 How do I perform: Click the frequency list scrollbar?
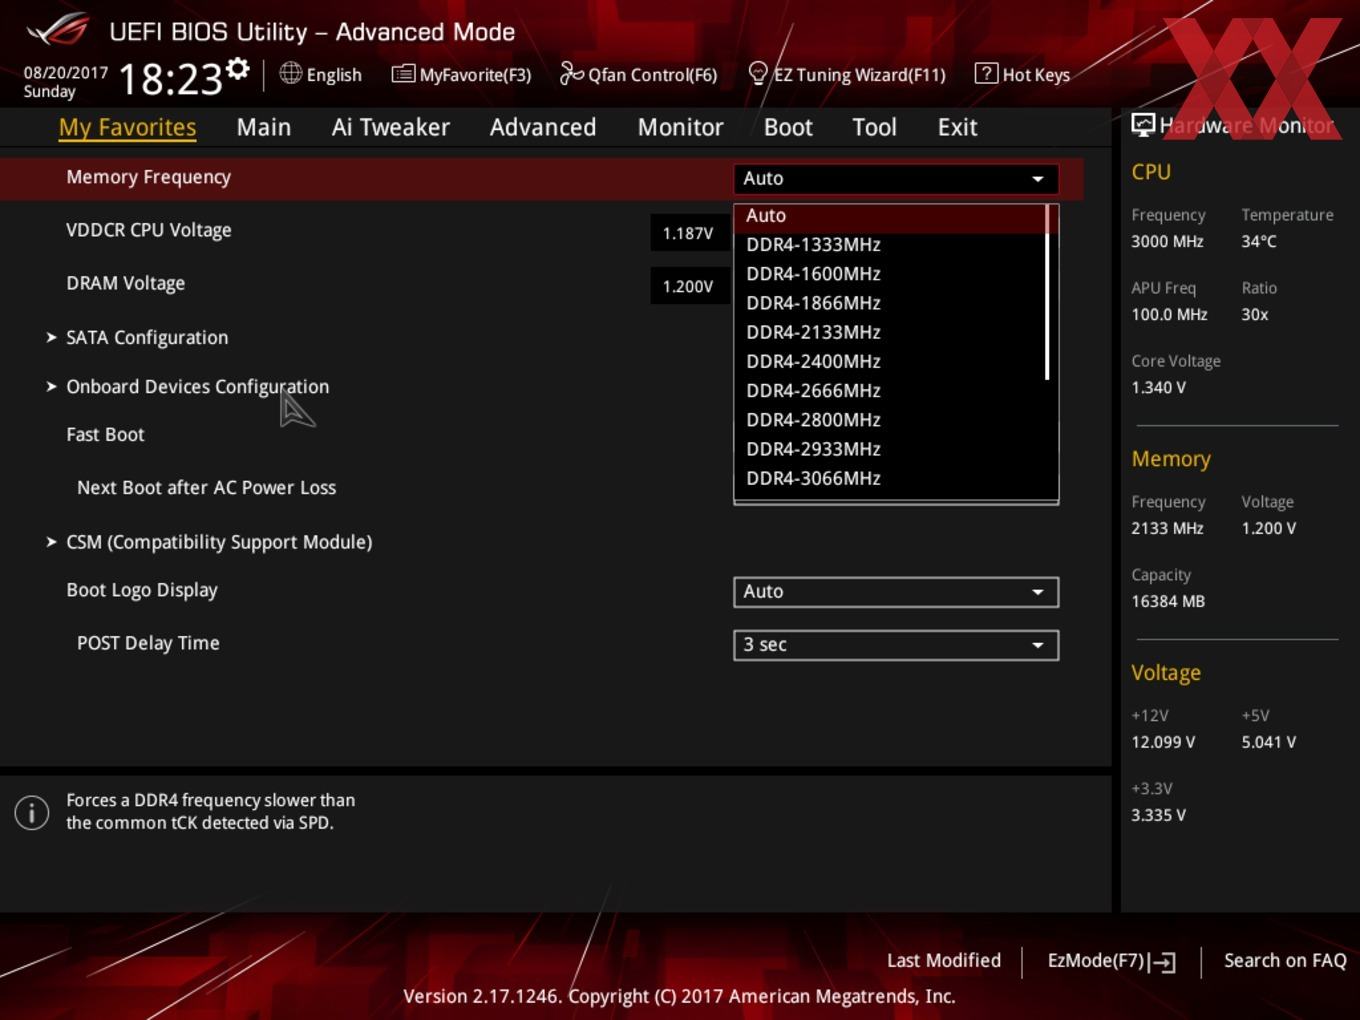(1047, 292)
